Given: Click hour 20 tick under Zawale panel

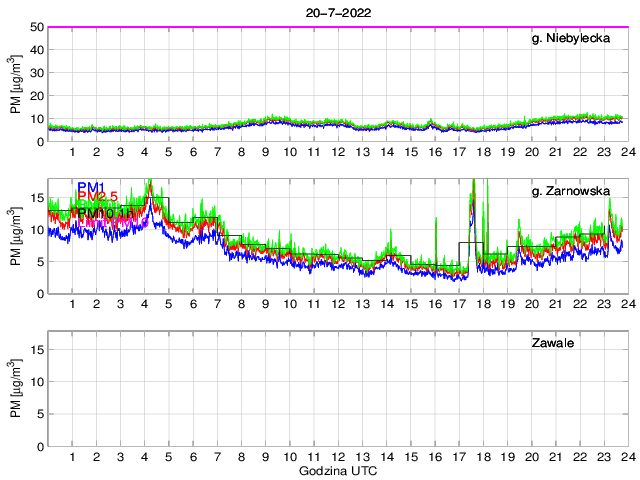Looking at the screenshot, I should pyautogui.click(x=532, y=457).
